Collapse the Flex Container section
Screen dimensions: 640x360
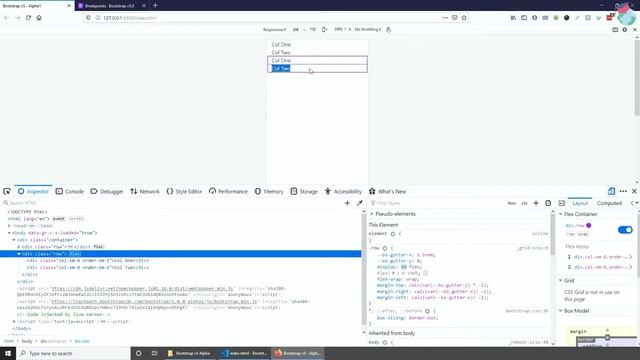point(561,214)
